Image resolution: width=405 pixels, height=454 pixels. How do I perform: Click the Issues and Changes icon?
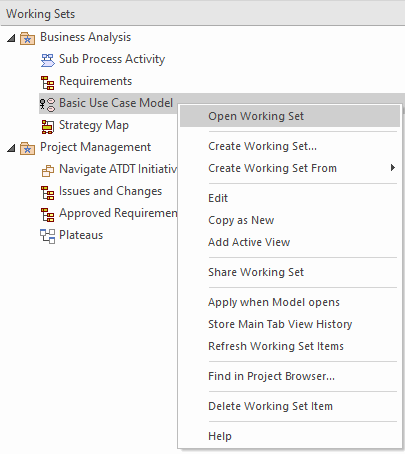(x=47, y=192)
